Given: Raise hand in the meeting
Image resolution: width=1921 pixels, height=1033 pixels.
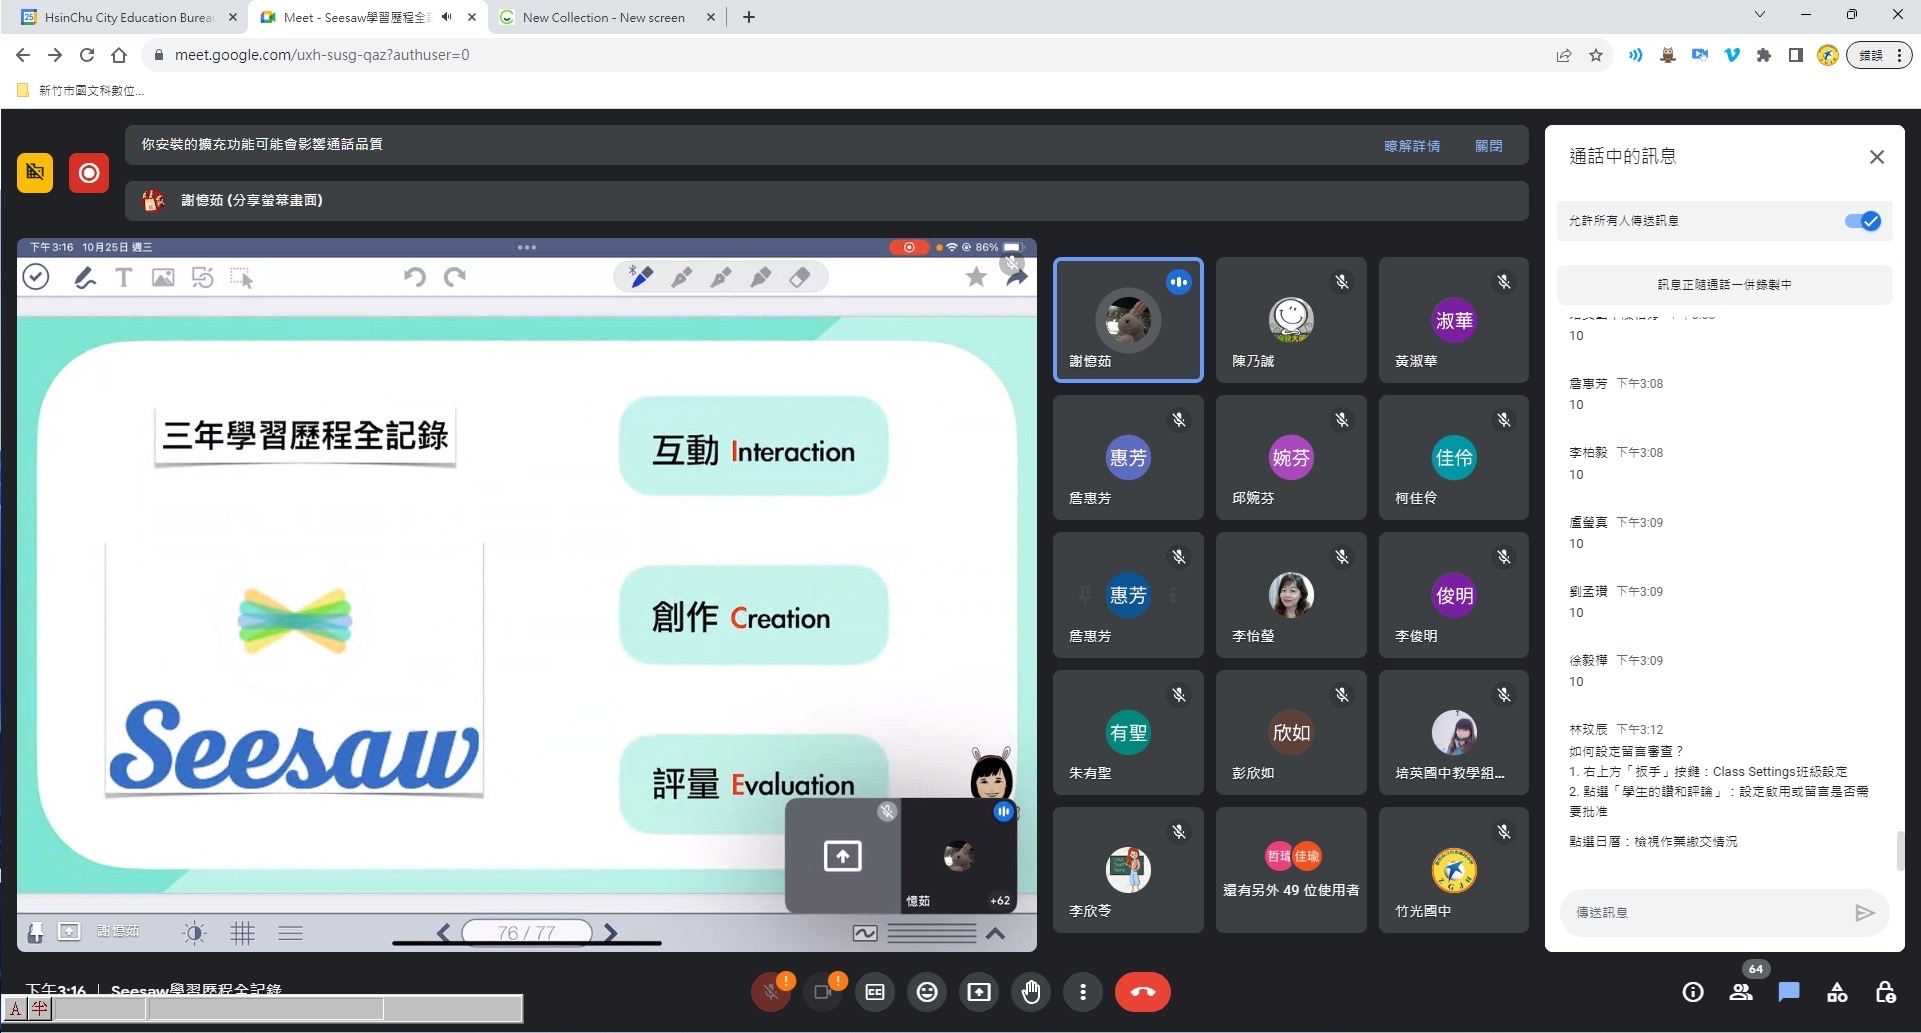Looking at the screenshot, I should [x=1031, y=992].
